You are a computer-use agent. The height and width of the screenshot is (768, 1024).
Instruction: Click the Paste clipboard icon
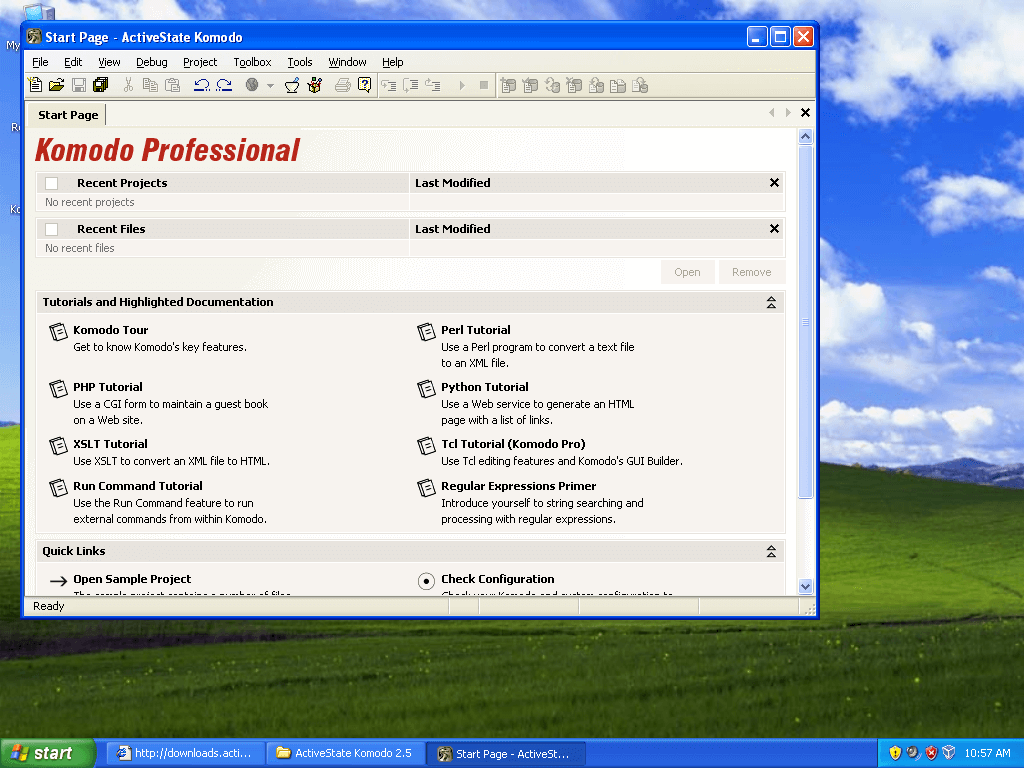[172, 85]
